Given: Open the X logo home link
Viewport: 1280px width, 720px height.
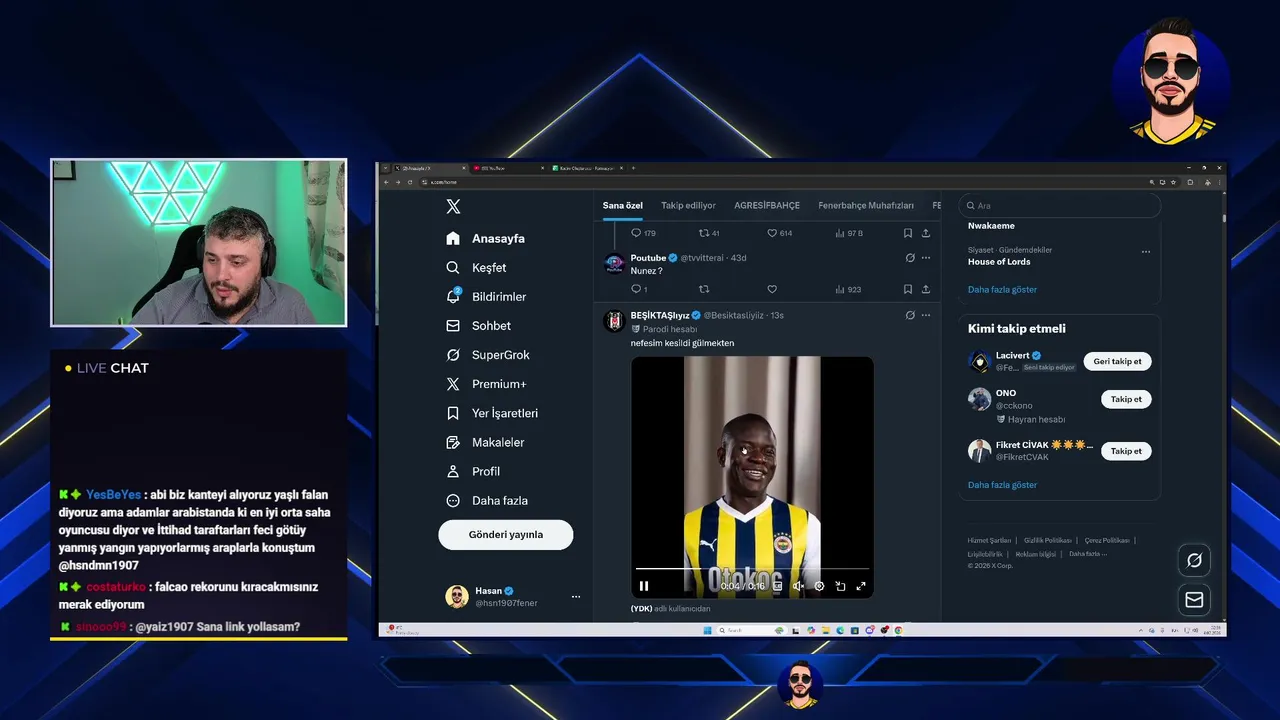Looking at the screenshot, I should coord(453,206).
